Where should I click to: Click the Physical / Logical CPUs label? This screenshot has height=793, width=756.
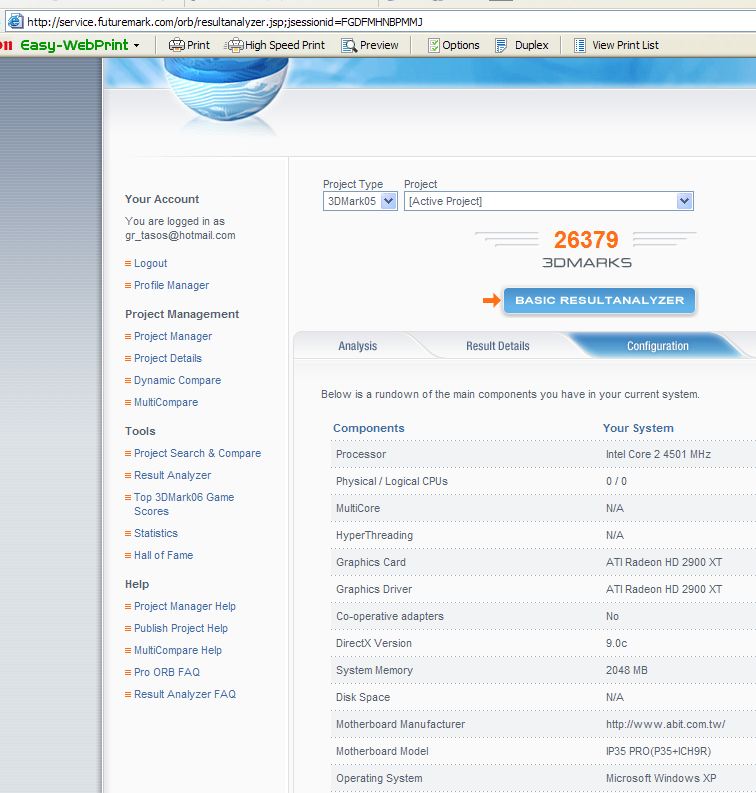click(392, 481)
